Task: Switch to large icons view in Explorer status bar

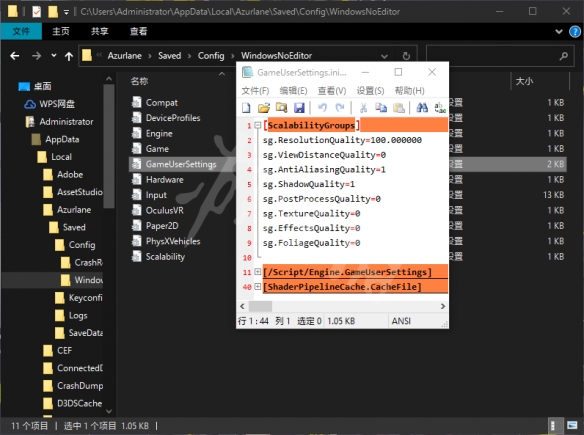Action: coord(572,425)
